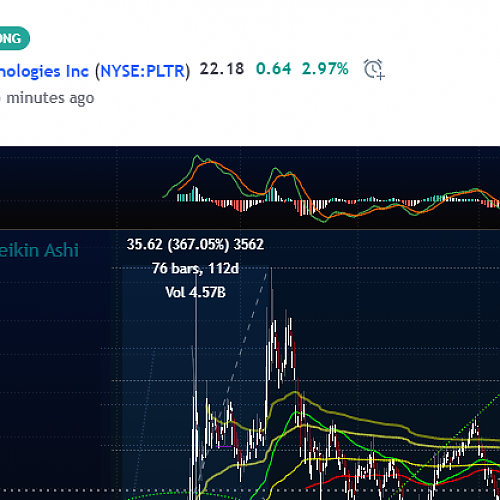Click the alarm clock add-alert icon
This screenshot has height=500, width=500.
374,69
